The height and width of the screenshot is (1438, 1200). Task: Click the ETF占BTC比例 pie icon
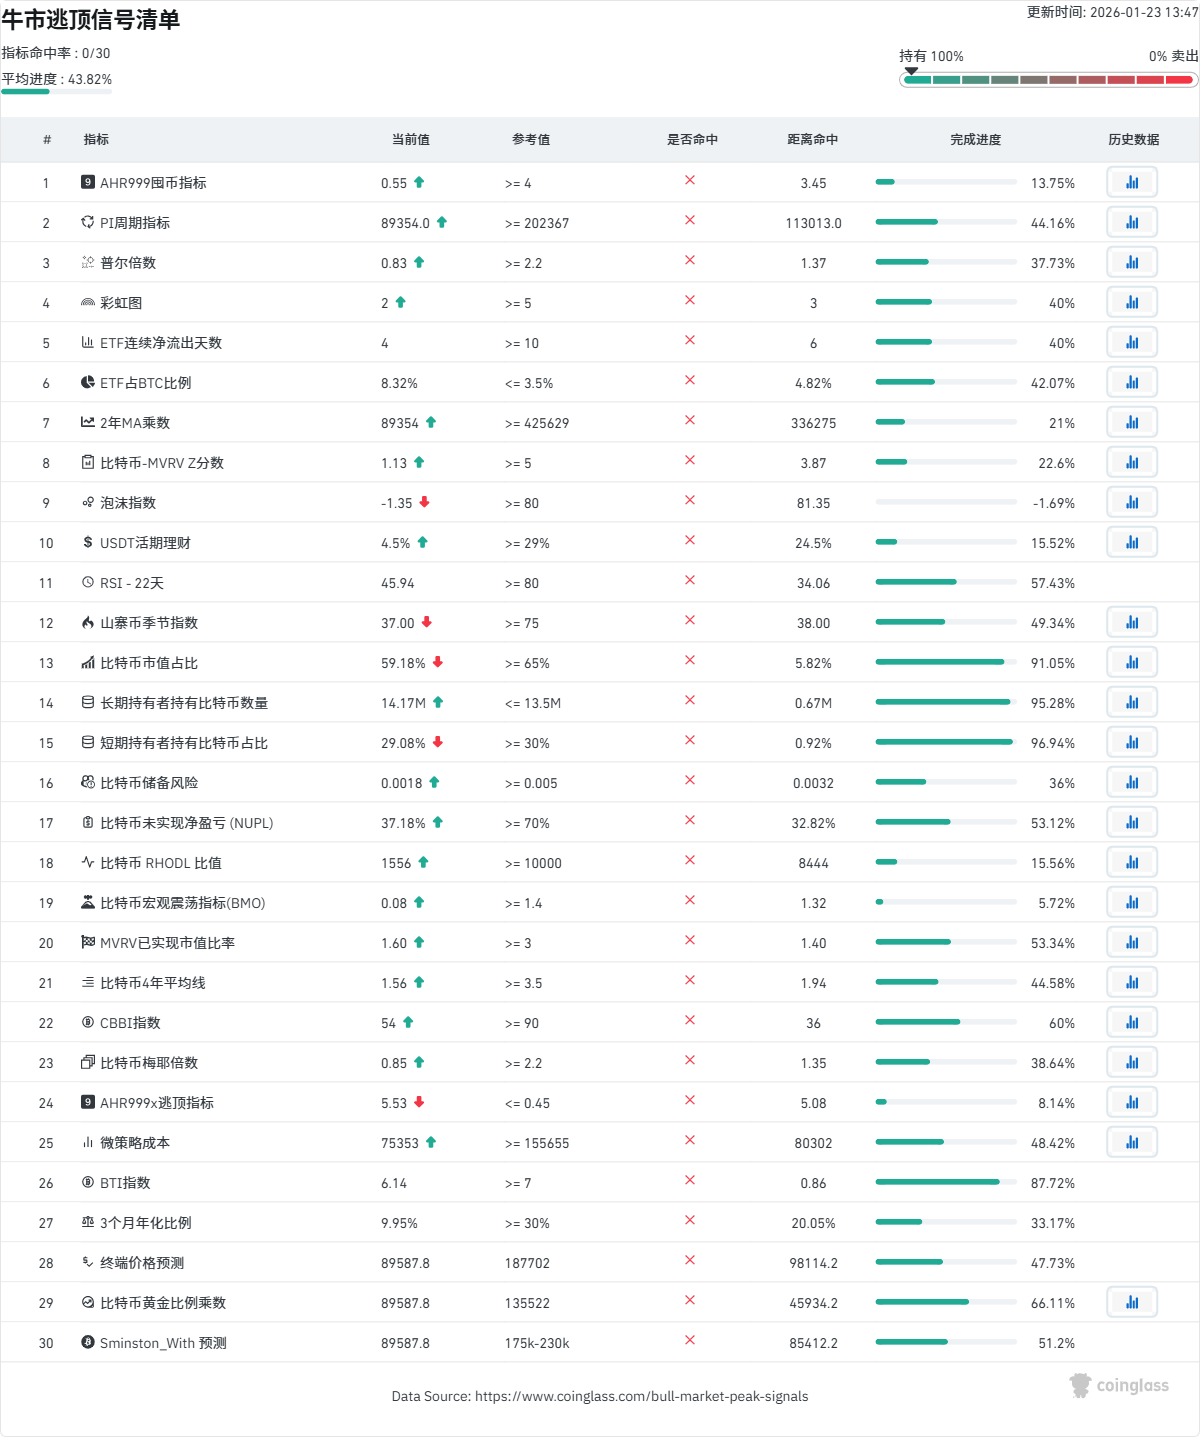pos(88,383)
